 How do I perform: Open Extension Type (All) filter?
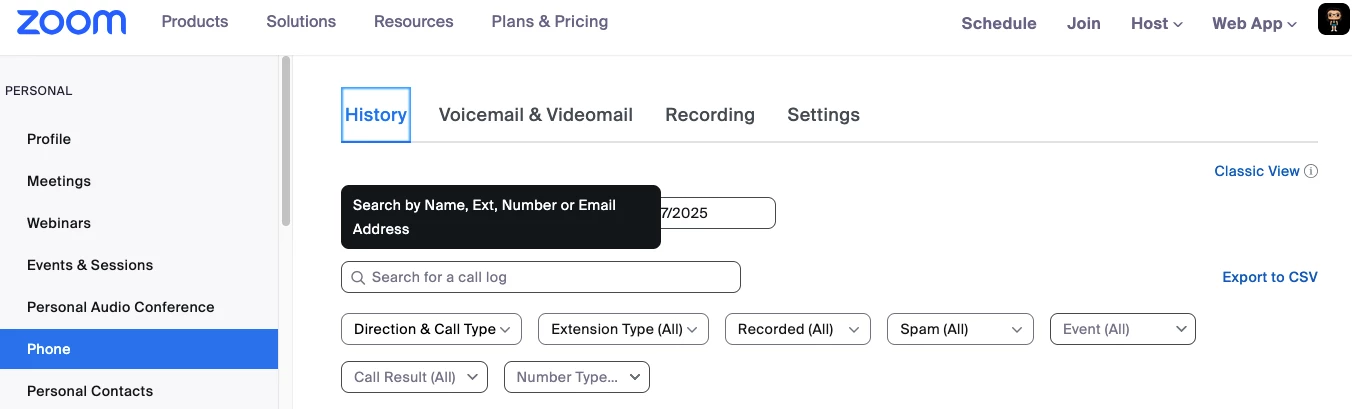(623, 329)
